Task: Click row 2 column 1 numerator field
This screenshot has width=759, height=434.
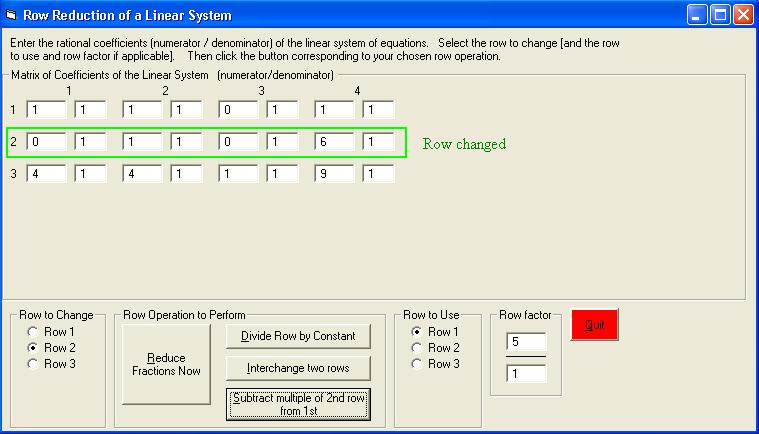Action: (x=46, y=142)
